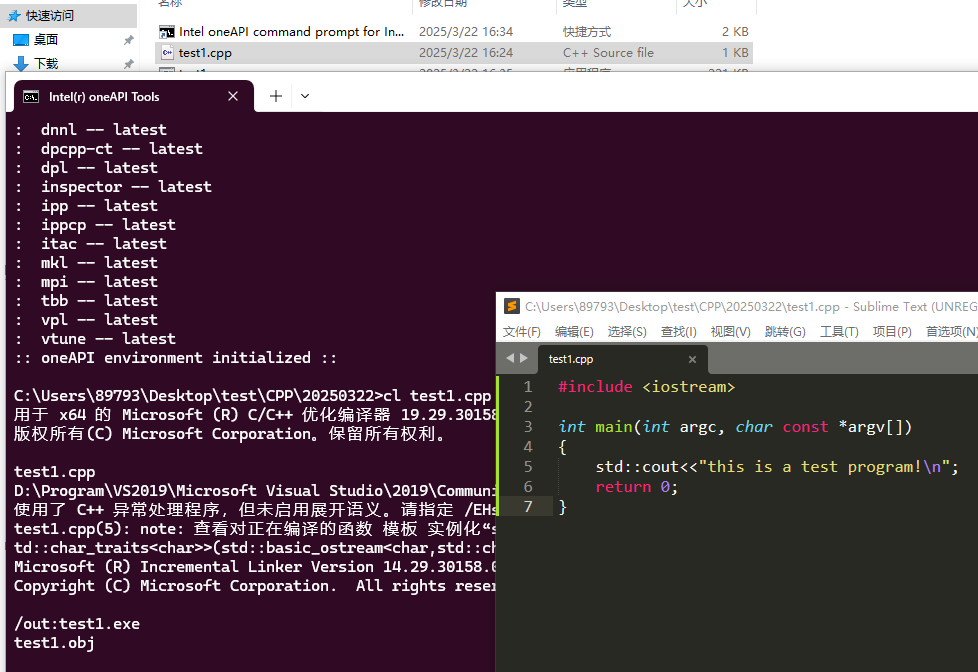Image resolution: width=978 pixels, height=672 pixels.
Task: Switch to the test1.cpp editor tab
Action: coord(622,359)
